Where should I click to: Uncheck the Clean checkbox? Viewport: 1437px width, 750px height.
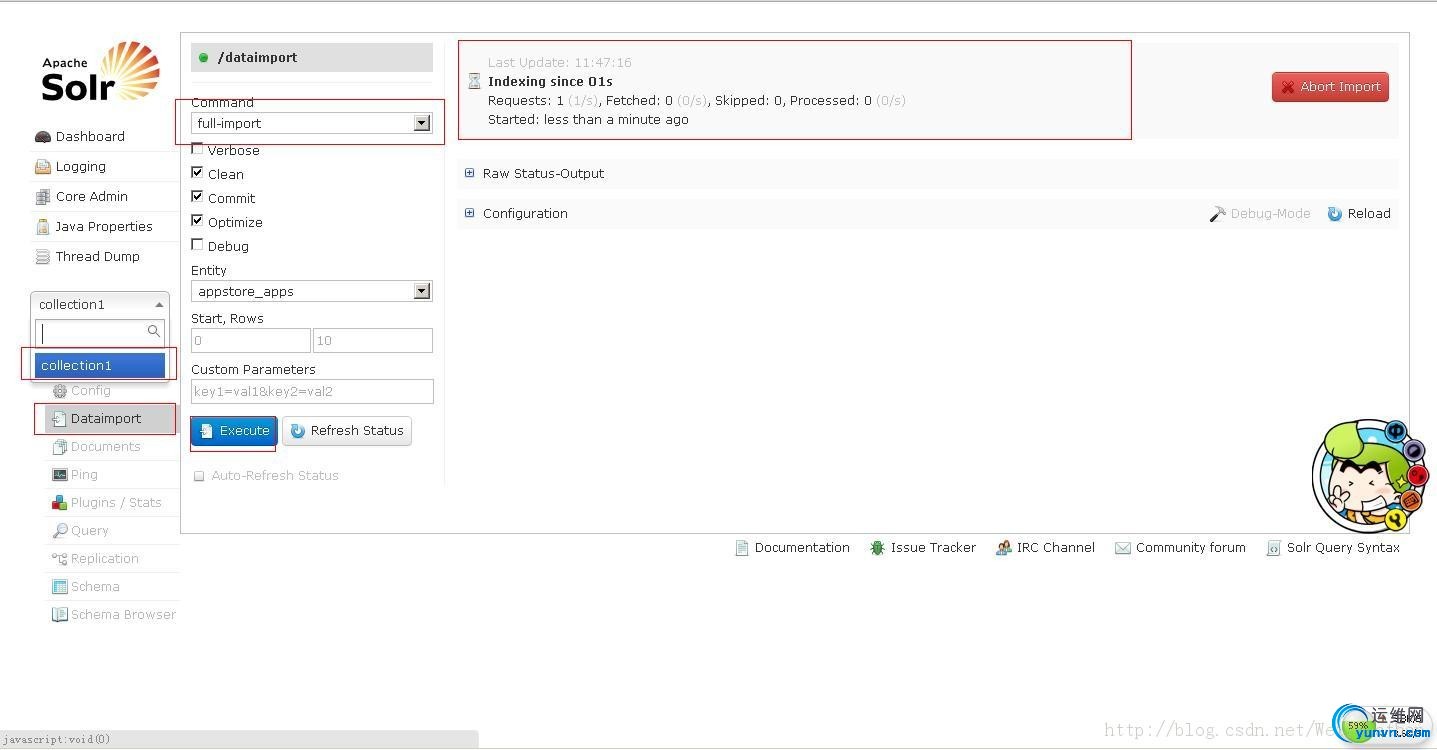click(x=197, y=173)
